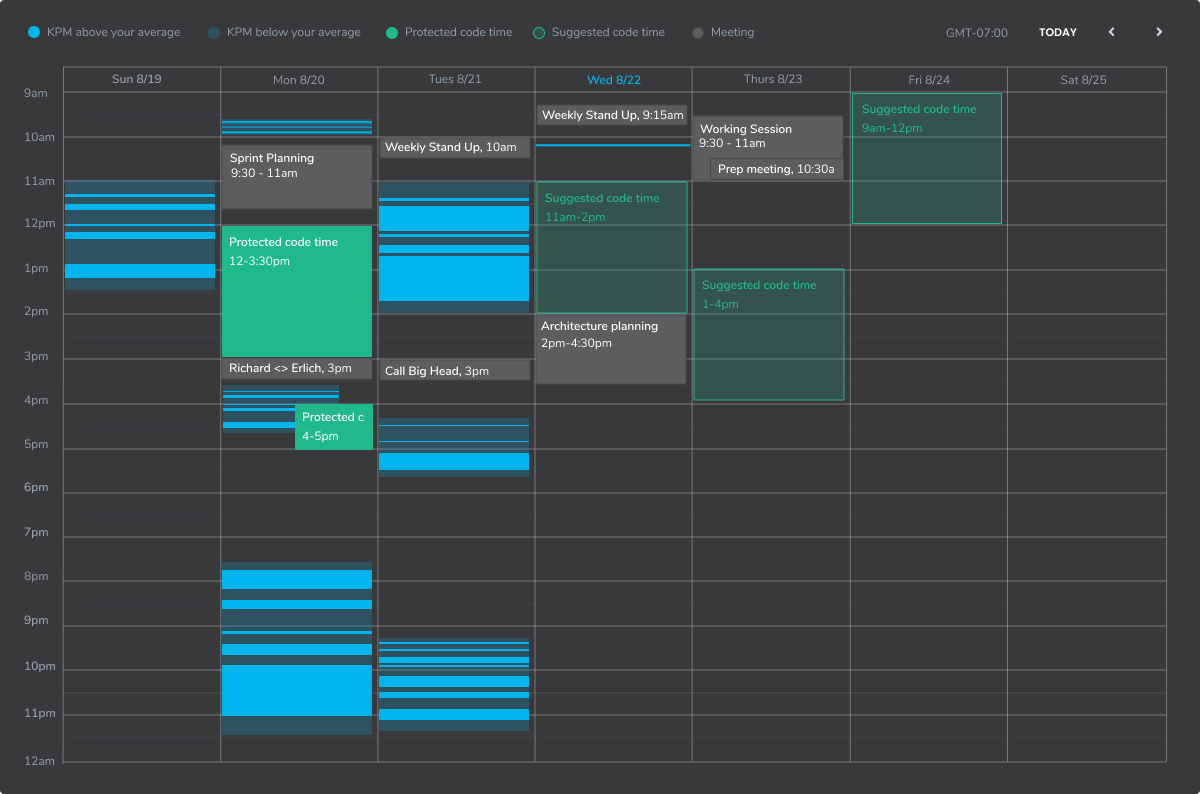Open Friday's Suggested code time 9am-12pm block
Screen dimensions: 1200x794
tap(926, 158)
